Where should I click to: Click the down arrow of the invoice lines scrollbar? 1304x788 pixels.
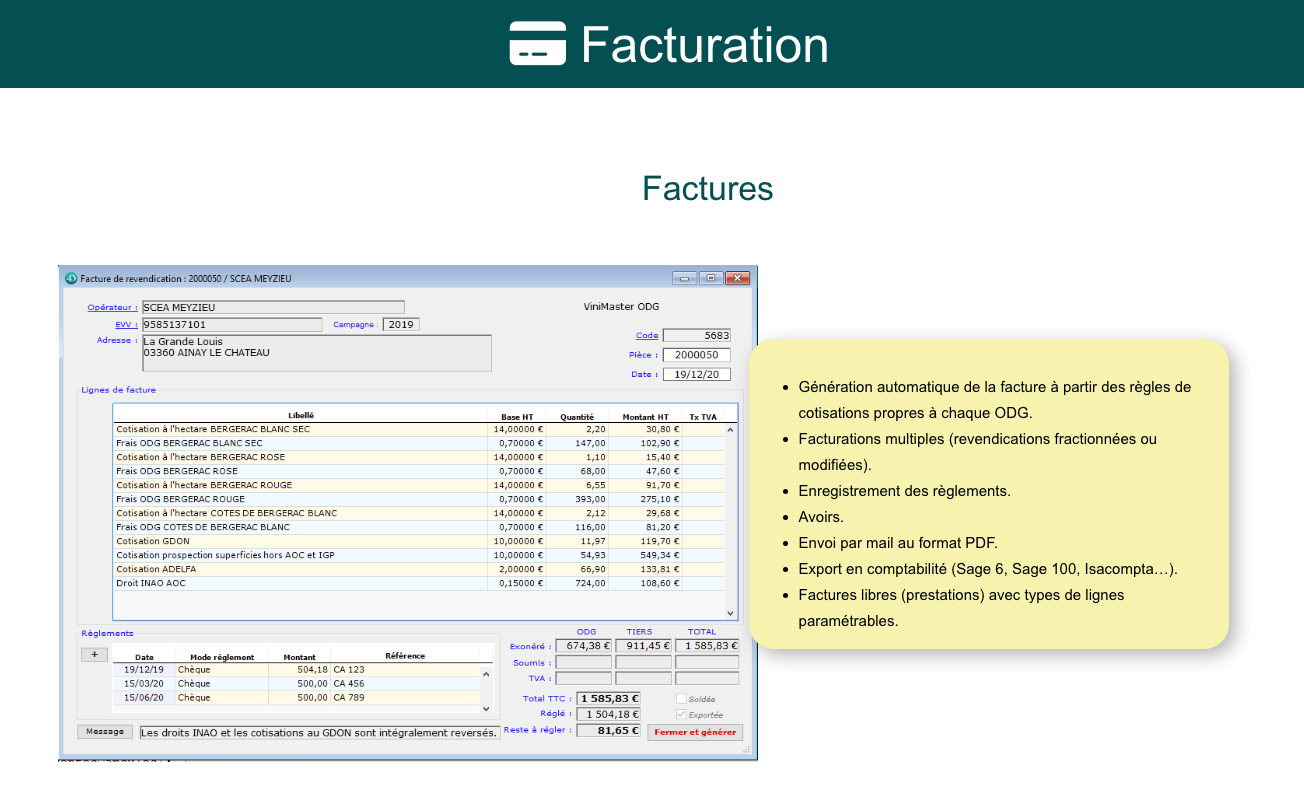pos(730,613)
